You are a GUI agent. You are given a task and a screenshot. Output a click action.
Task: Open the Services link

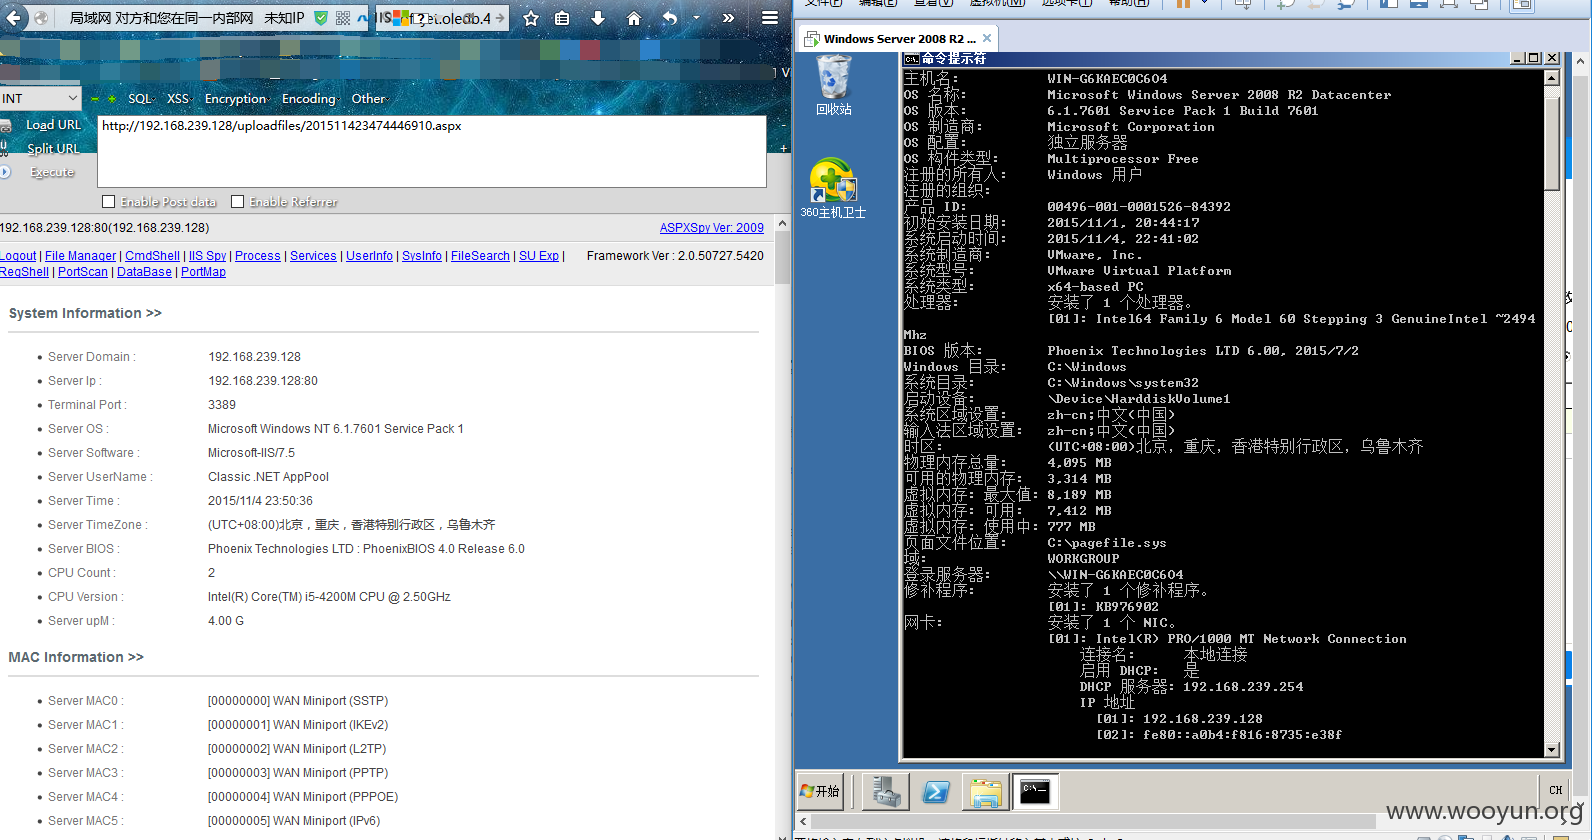313,256
